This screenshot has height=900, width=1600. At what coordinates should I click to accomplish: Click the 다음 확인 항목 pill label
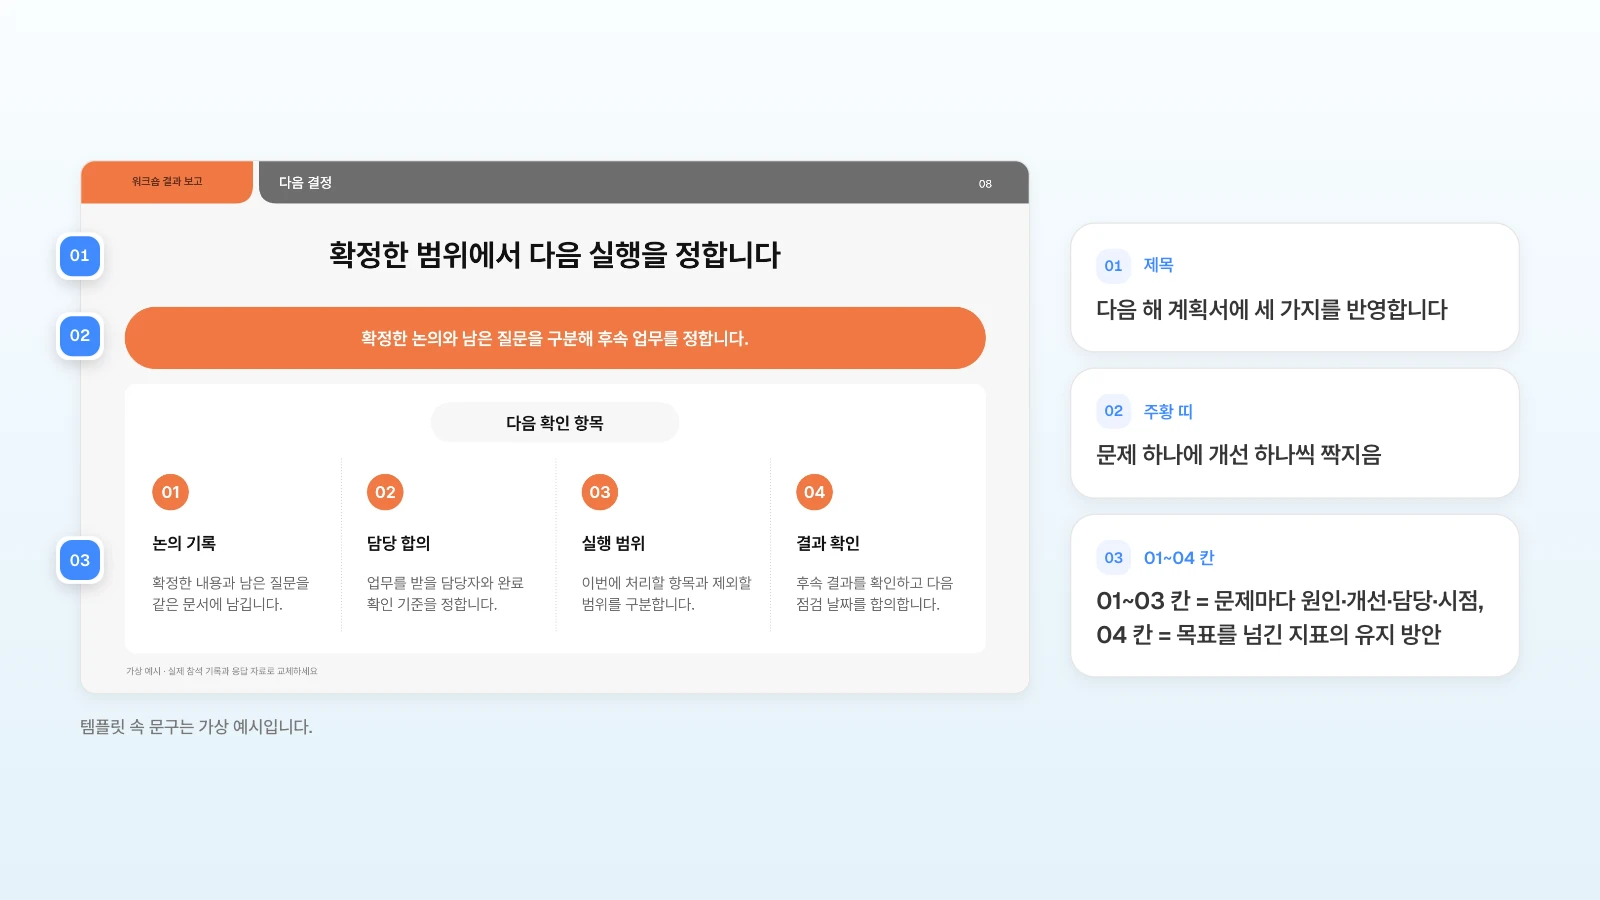(555, 423)
